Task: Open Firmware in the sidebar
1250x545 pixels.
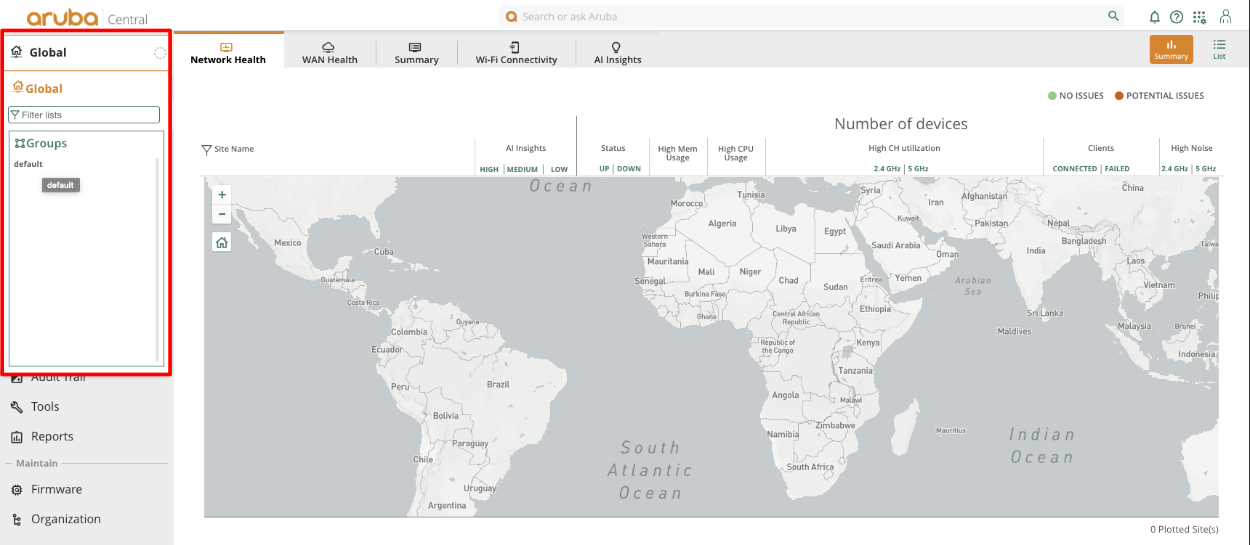Action: (56, 489)
